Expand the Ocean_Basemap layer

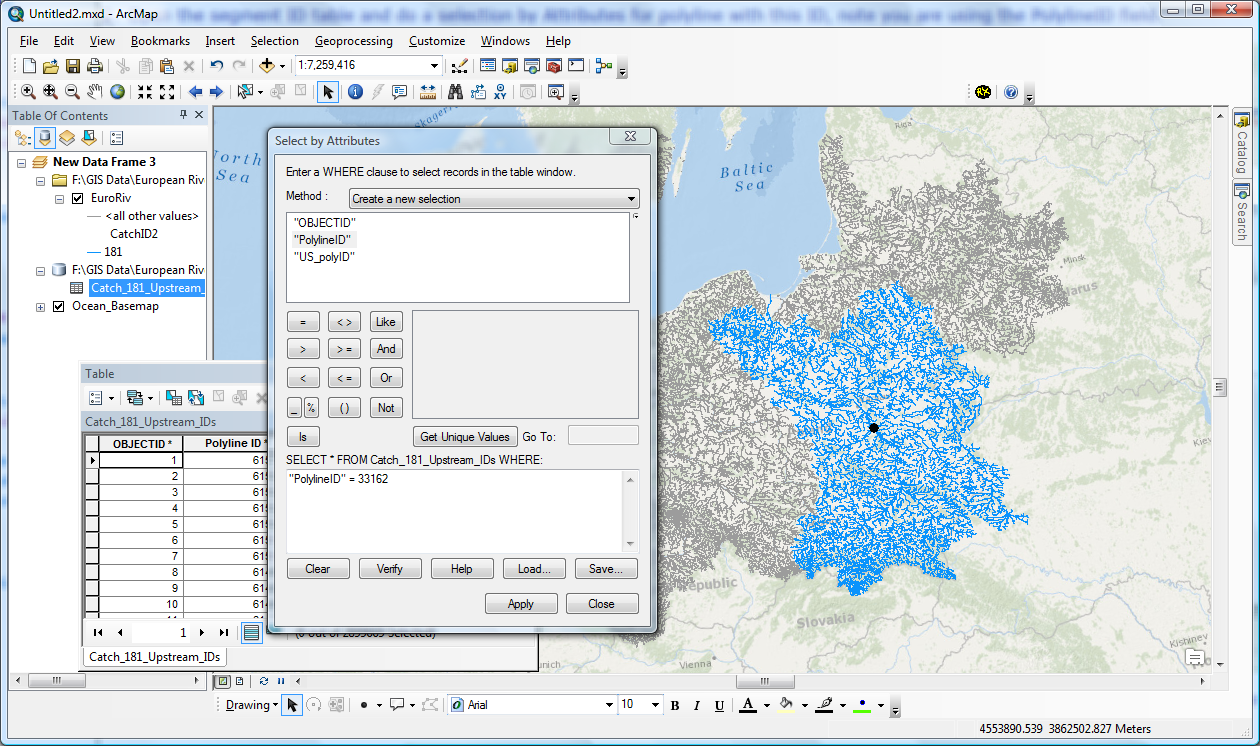pos(41,306)
